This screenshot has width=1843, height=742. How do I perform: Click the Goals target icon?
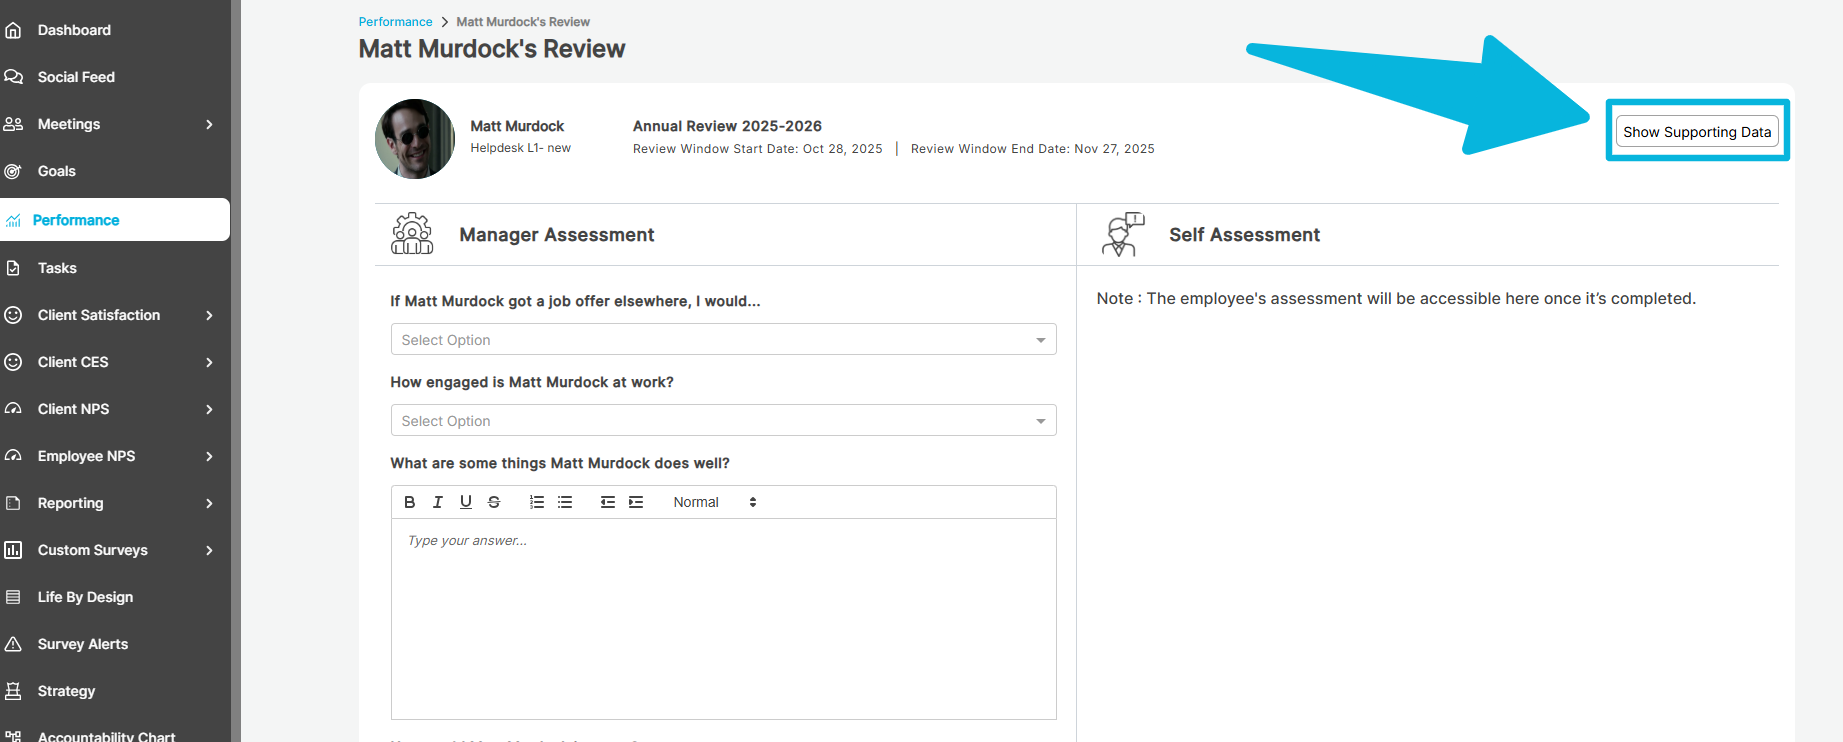pos(13,171)
